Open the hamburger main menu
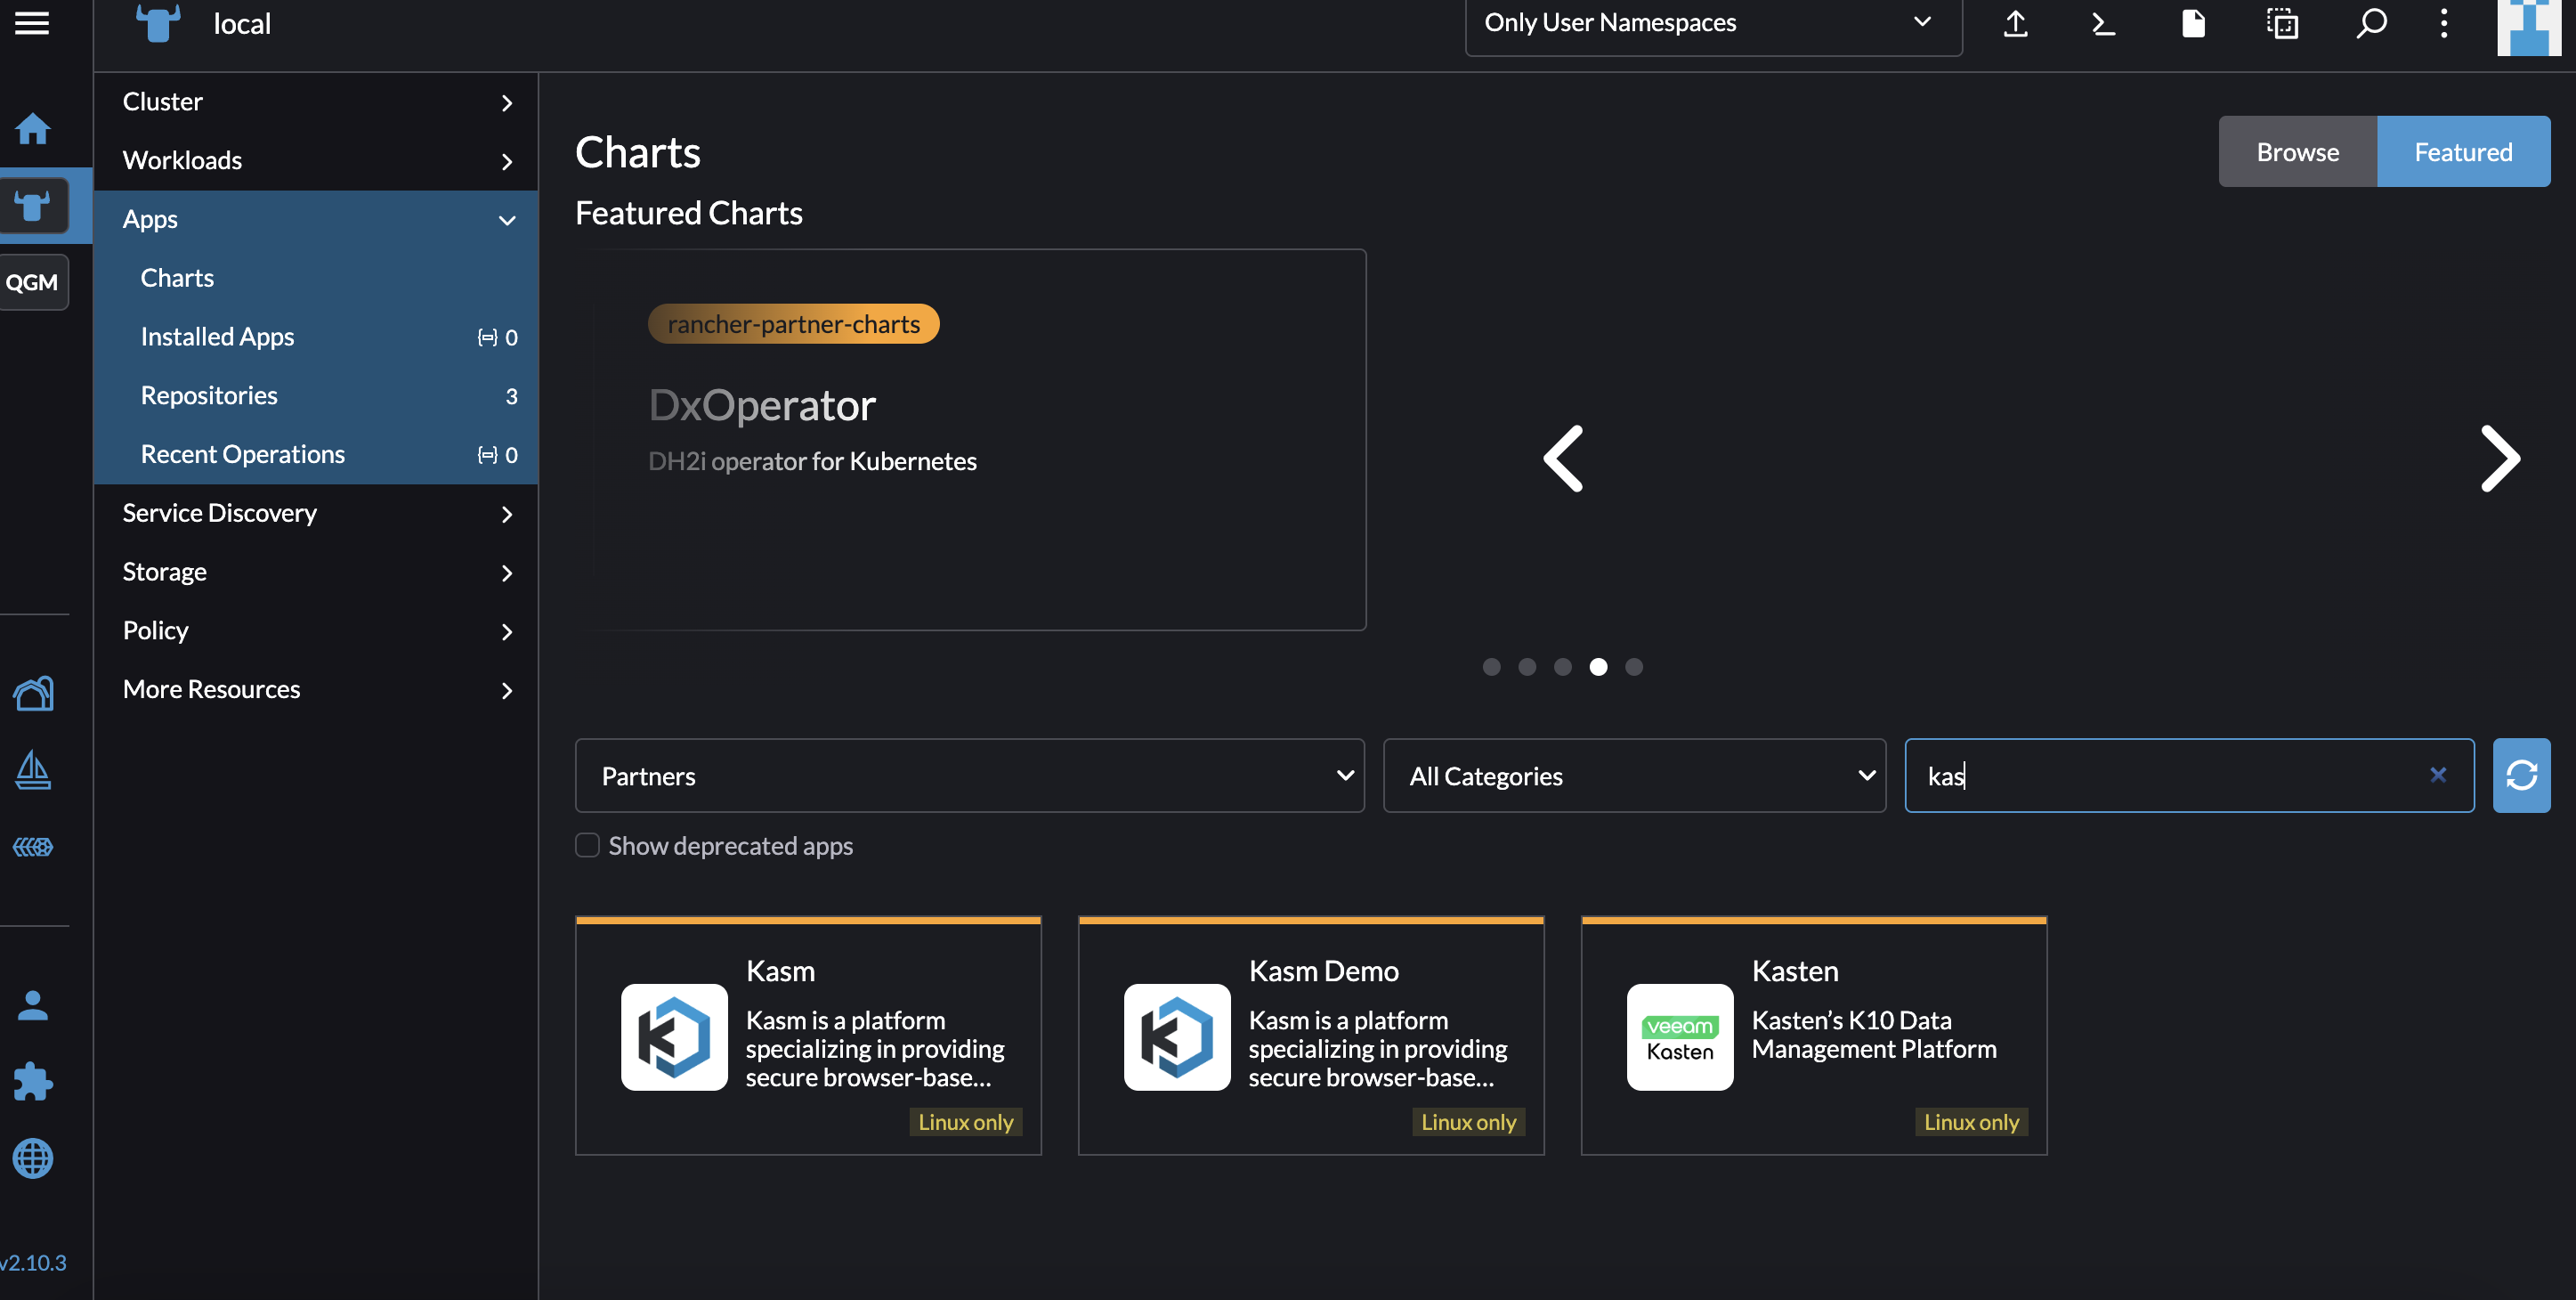 point(32,22)
